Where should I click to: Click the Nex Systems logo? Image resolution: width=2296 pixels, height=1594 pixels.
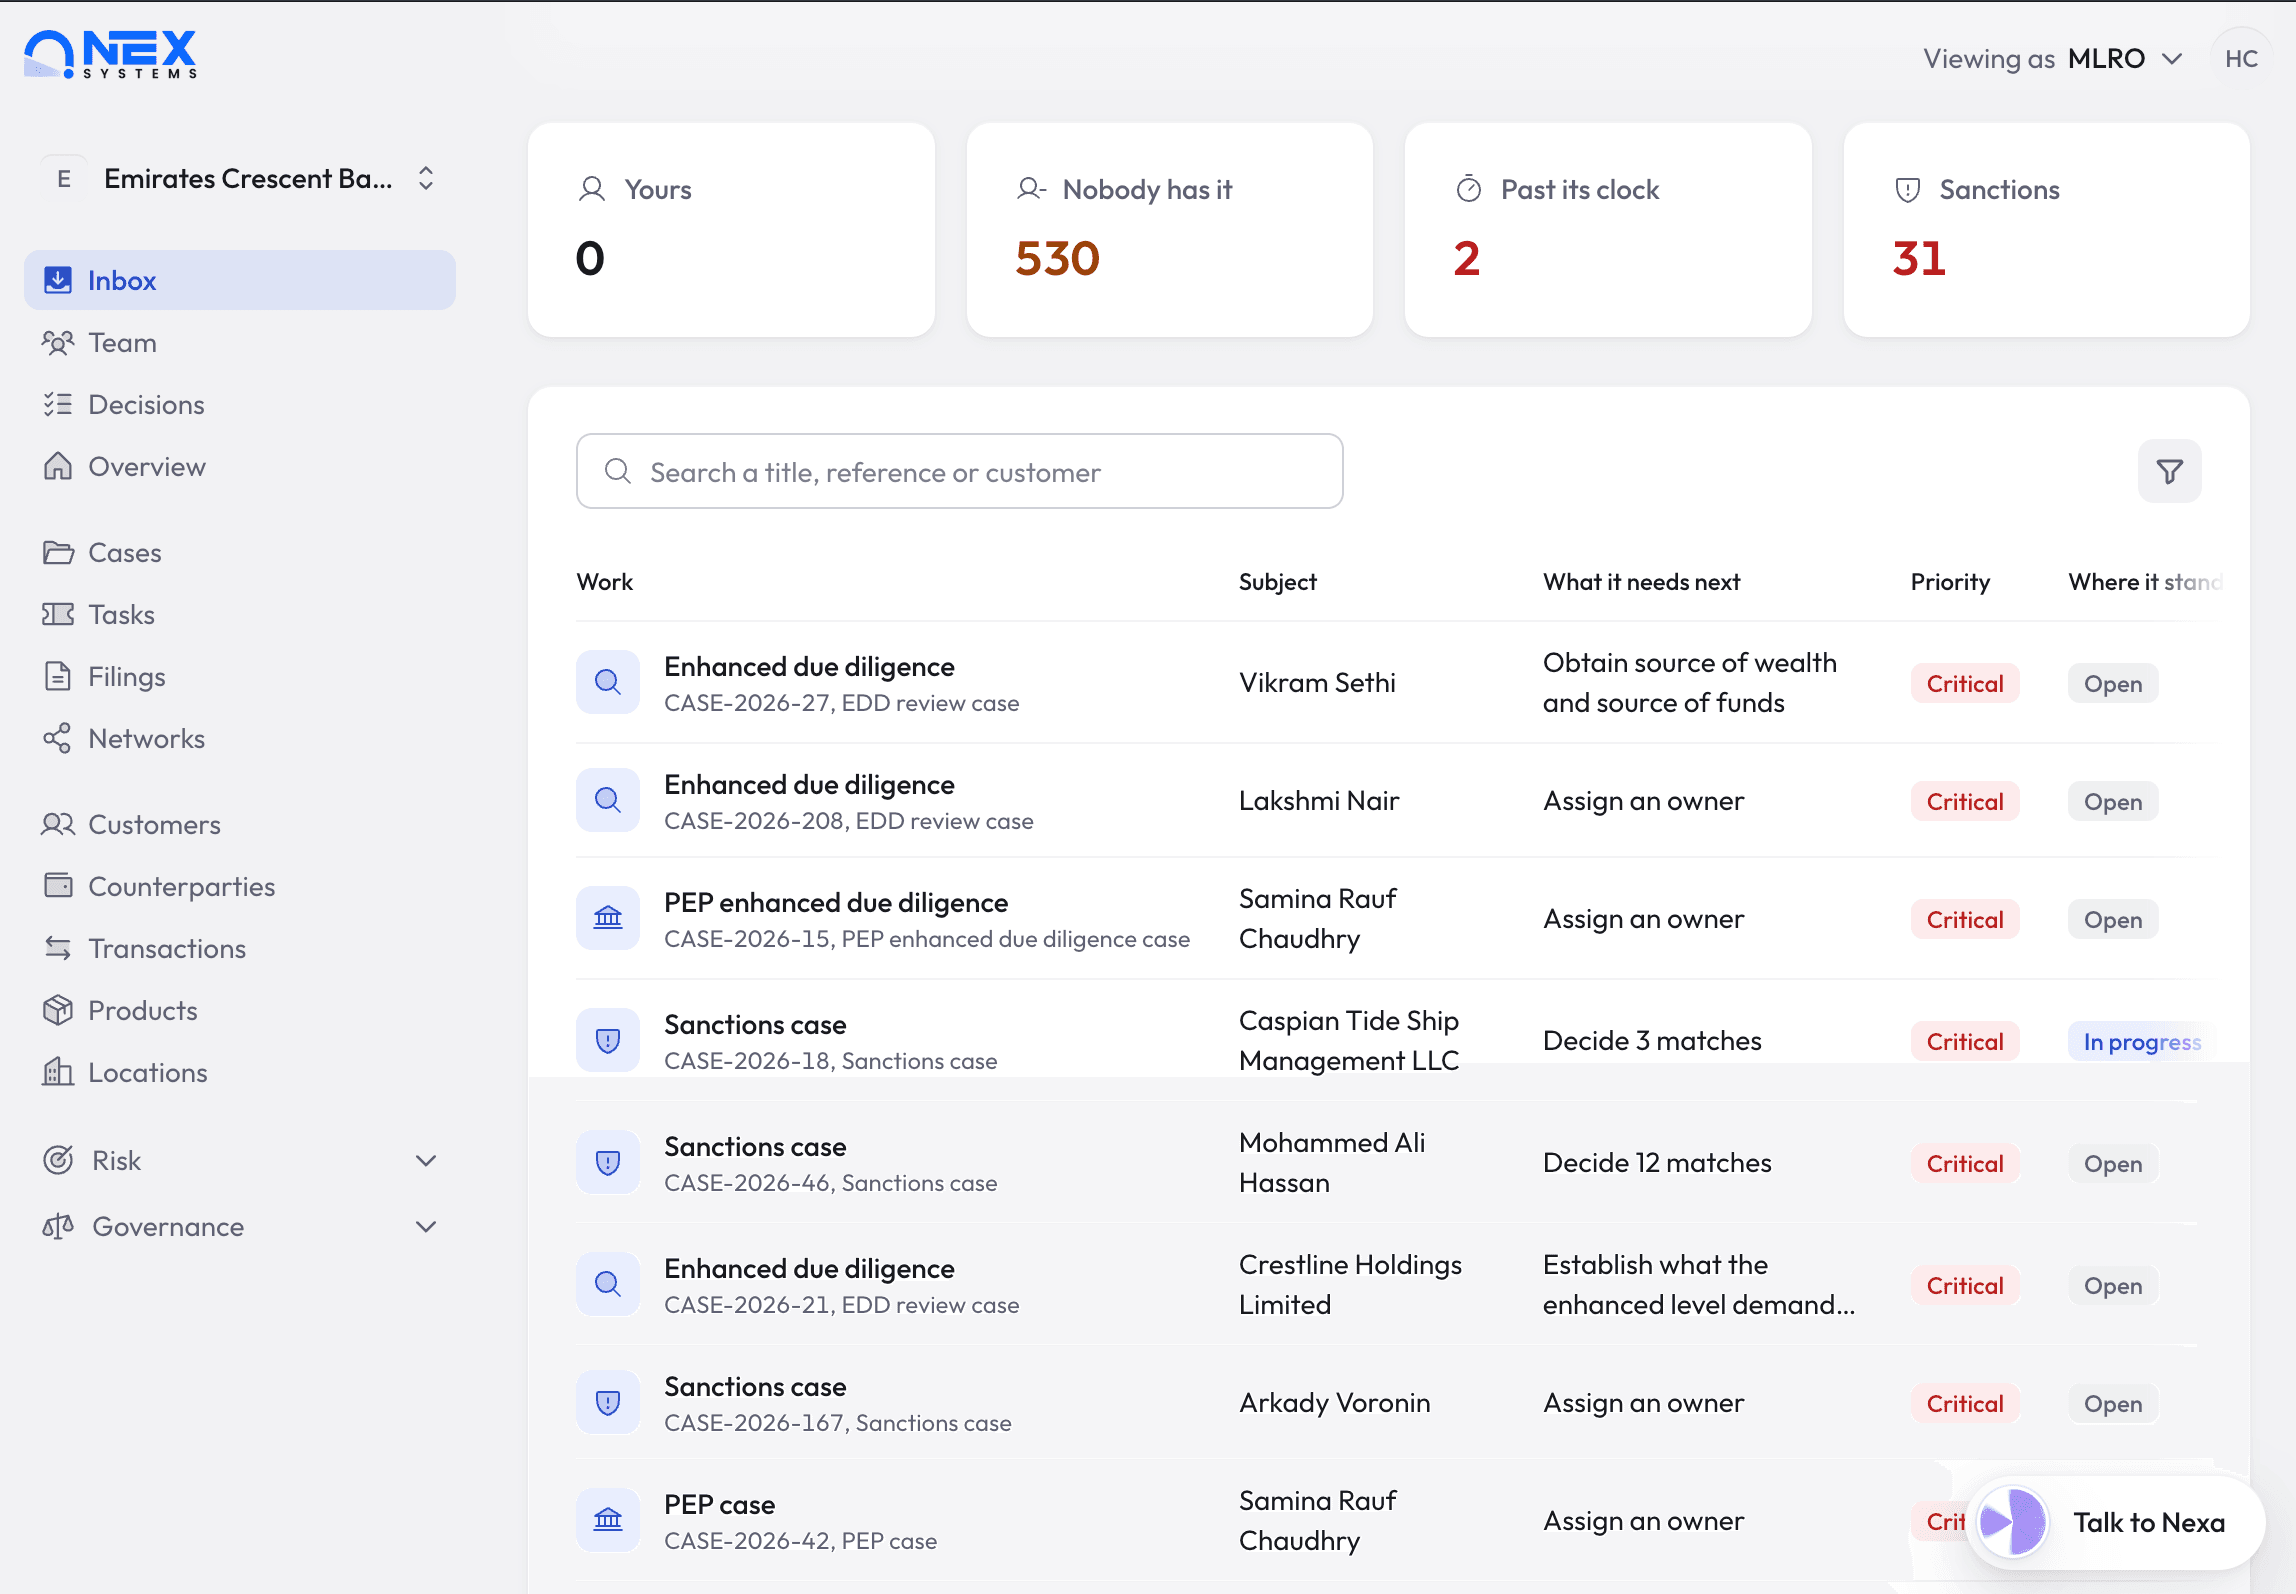tap(110, 54)
